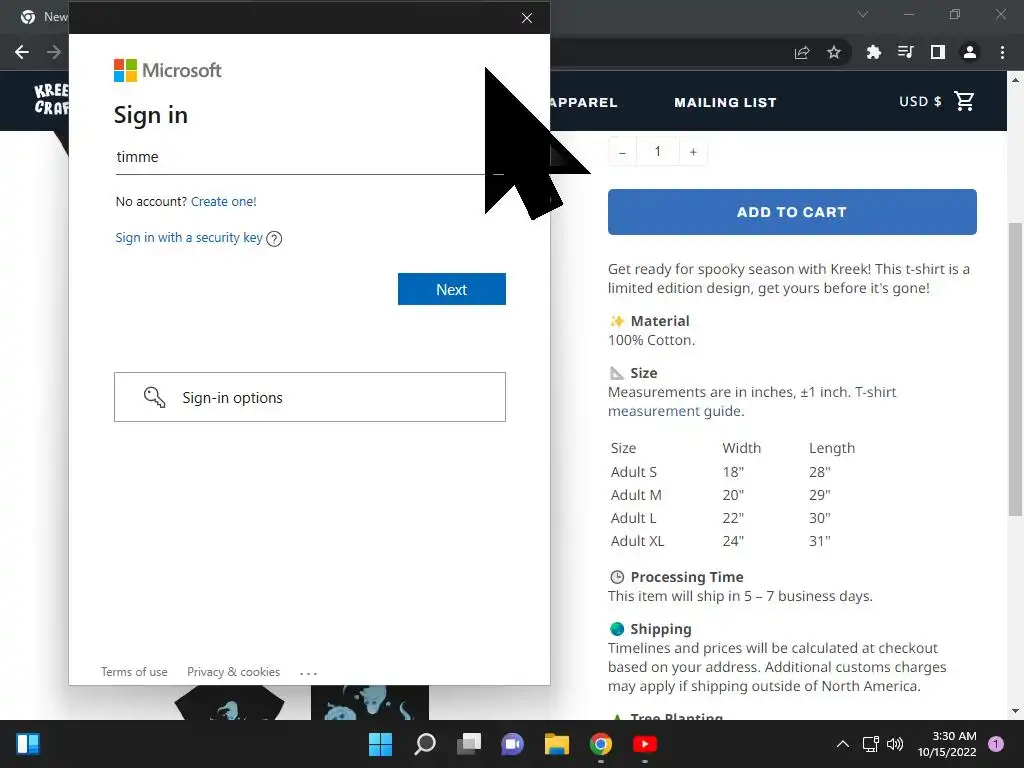
Task: Open the YouTube taskbar icon
Action: pyautogui.click(x=645, y=744)
